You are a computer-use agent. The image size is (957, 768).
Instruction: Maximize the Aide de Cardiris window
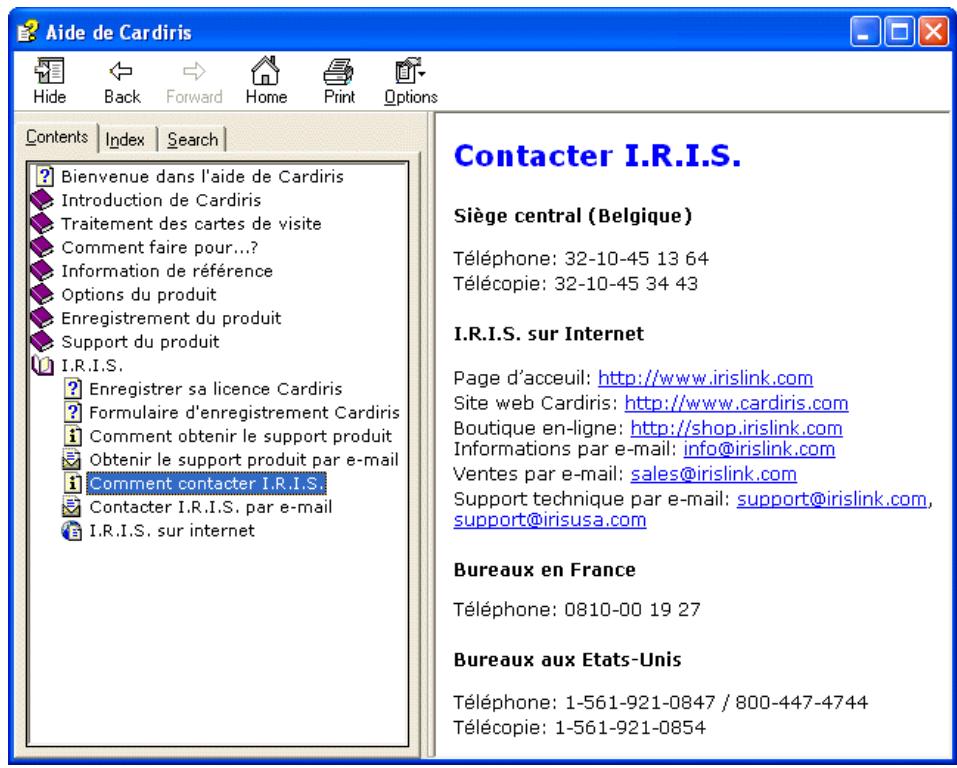[900, 31]
